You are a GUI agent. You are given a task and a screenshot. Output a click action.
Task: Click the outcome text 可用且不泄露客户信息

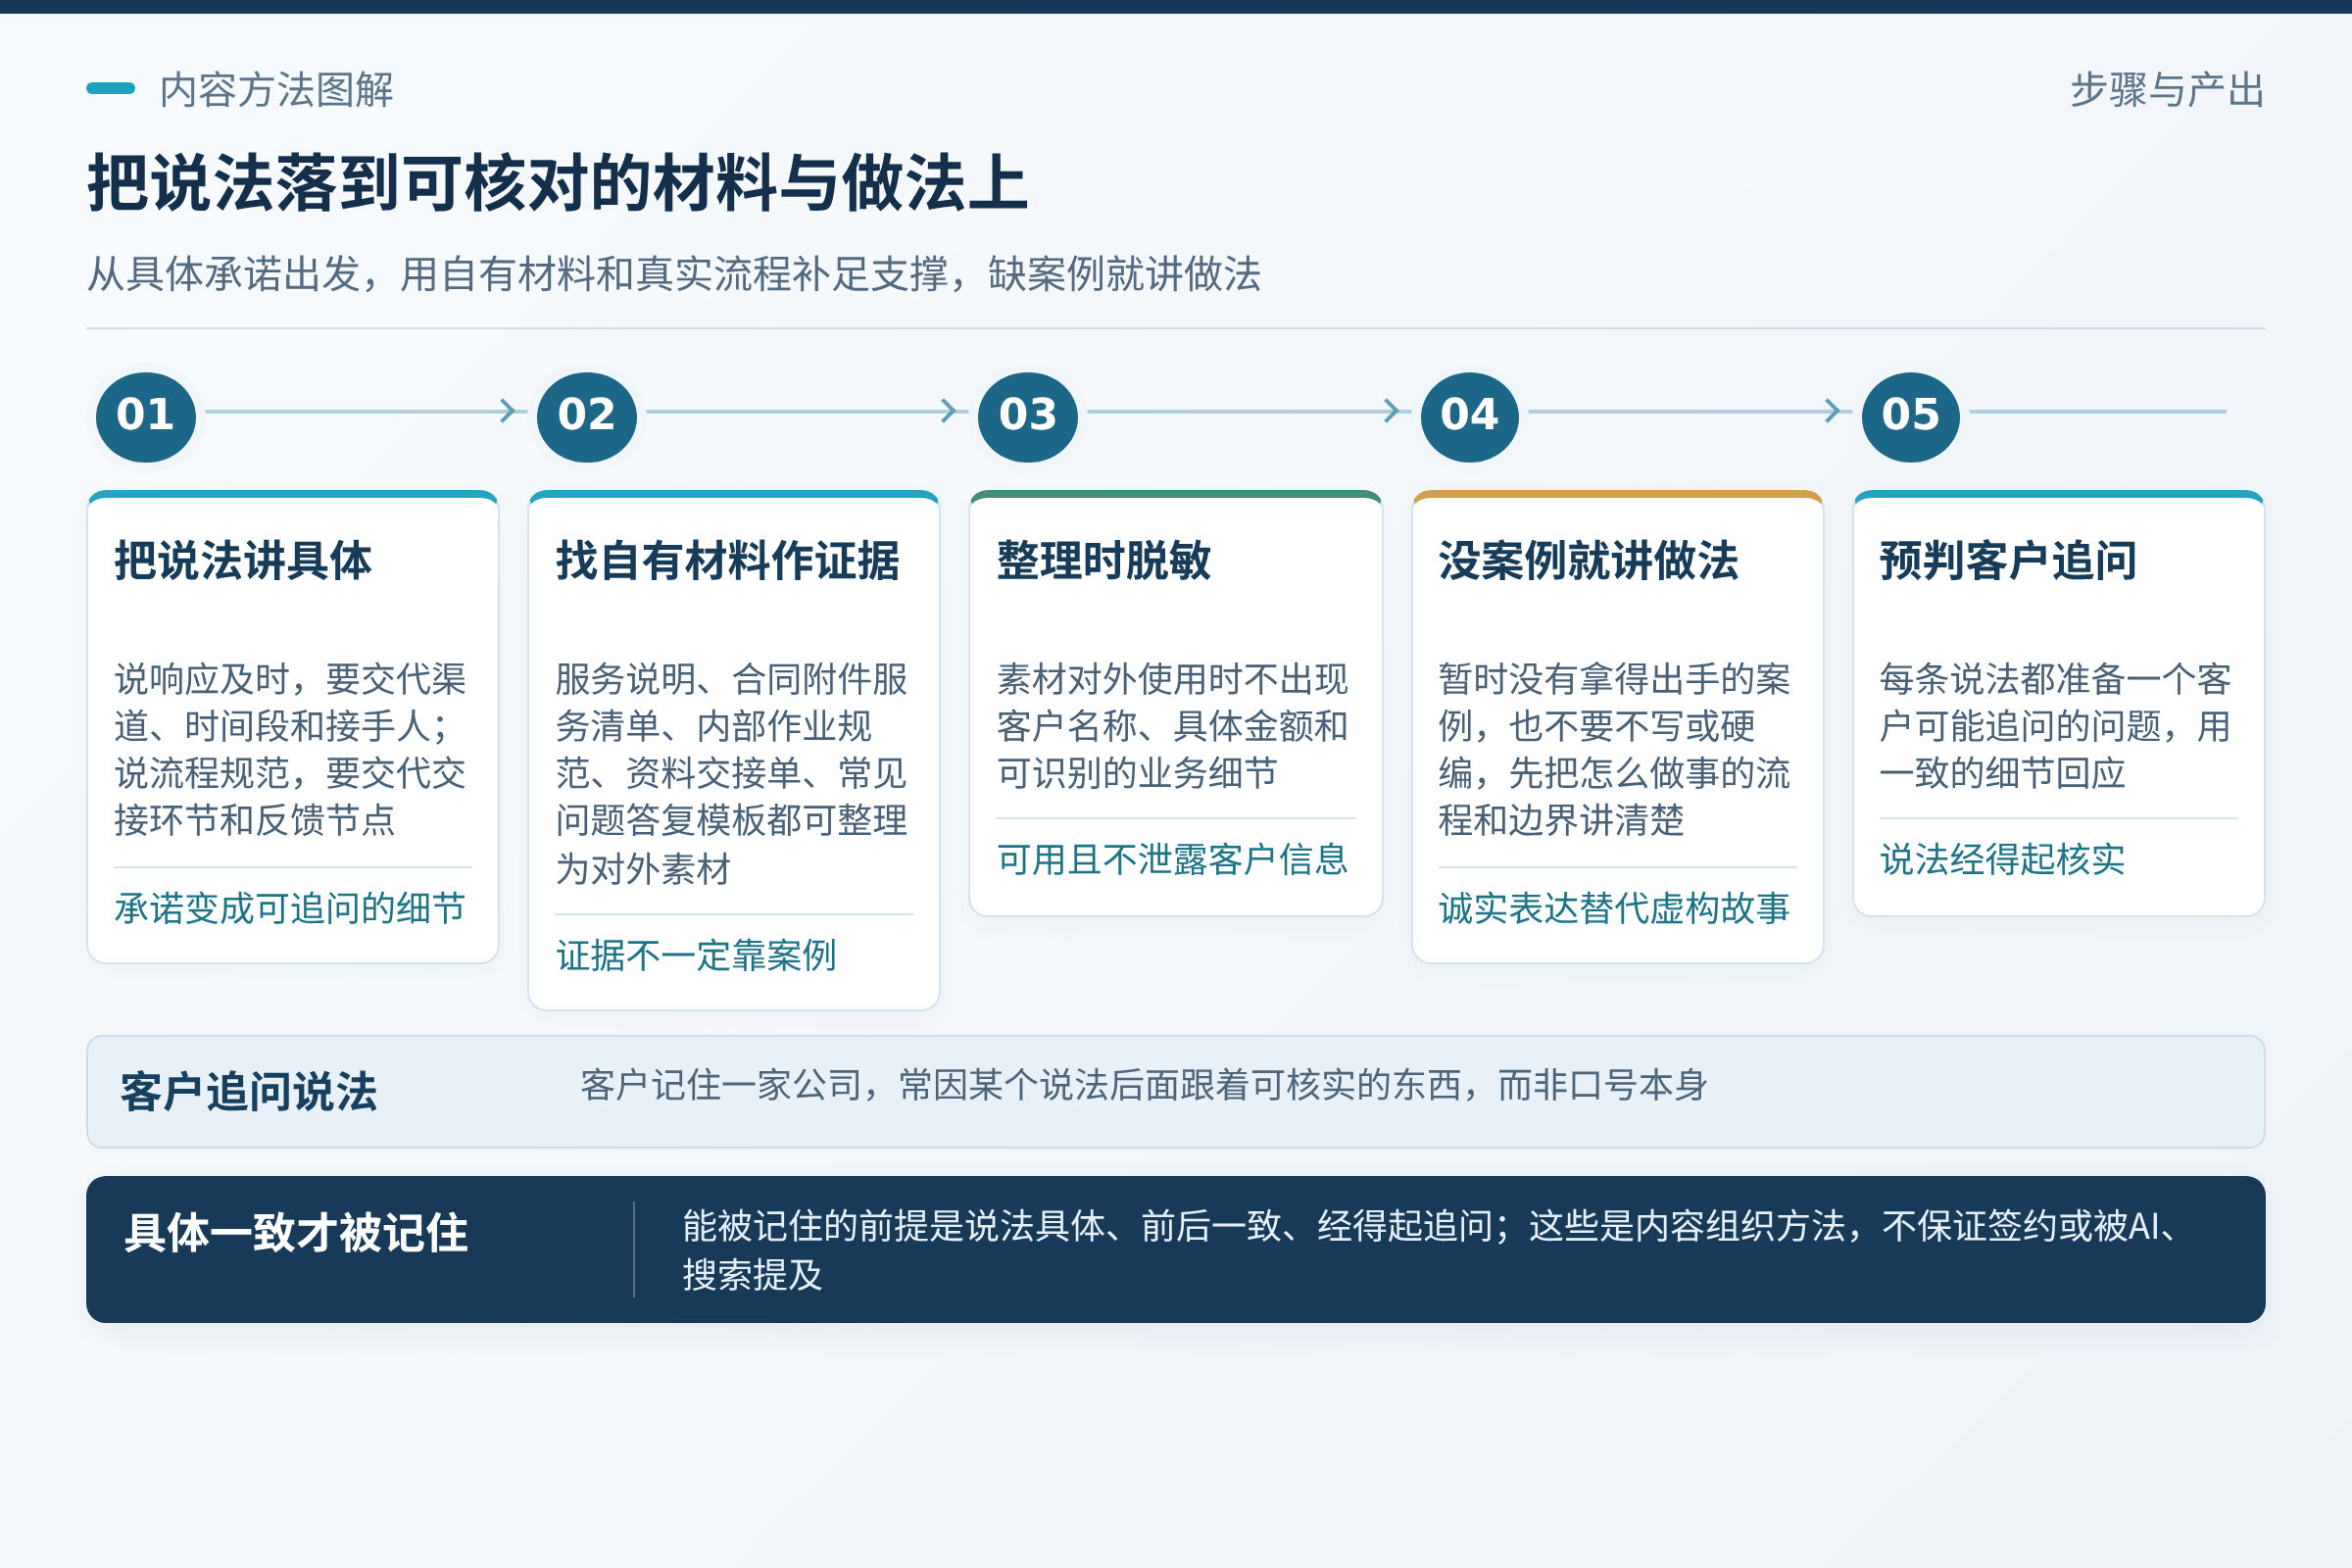[1173, 860]
